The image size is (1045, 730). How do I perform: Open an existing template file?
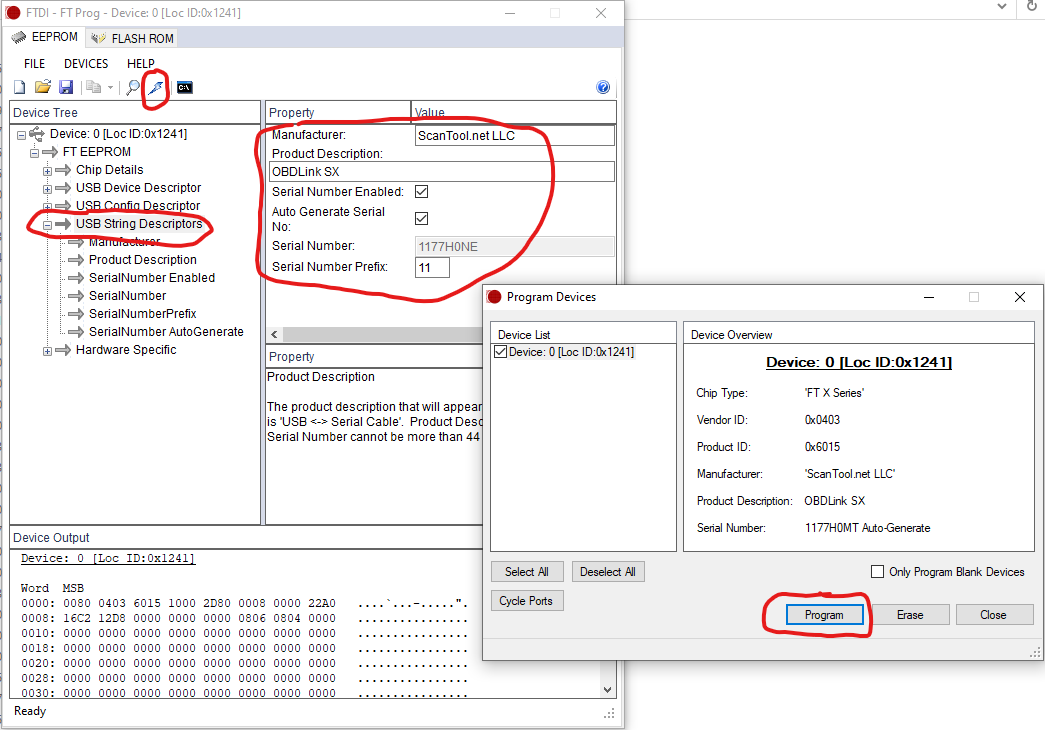click(42, 87)
